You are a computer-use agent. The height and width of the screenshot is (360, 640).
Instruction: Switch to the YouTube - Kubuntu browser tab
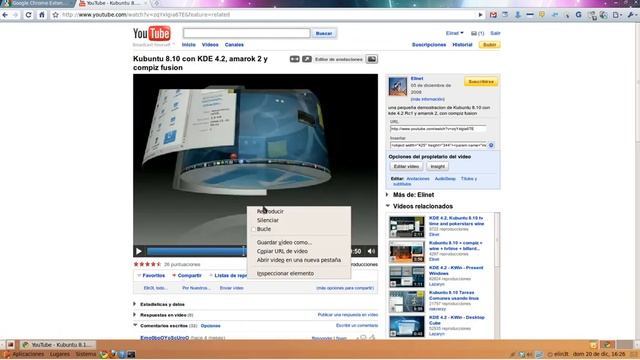click(112, 3)
